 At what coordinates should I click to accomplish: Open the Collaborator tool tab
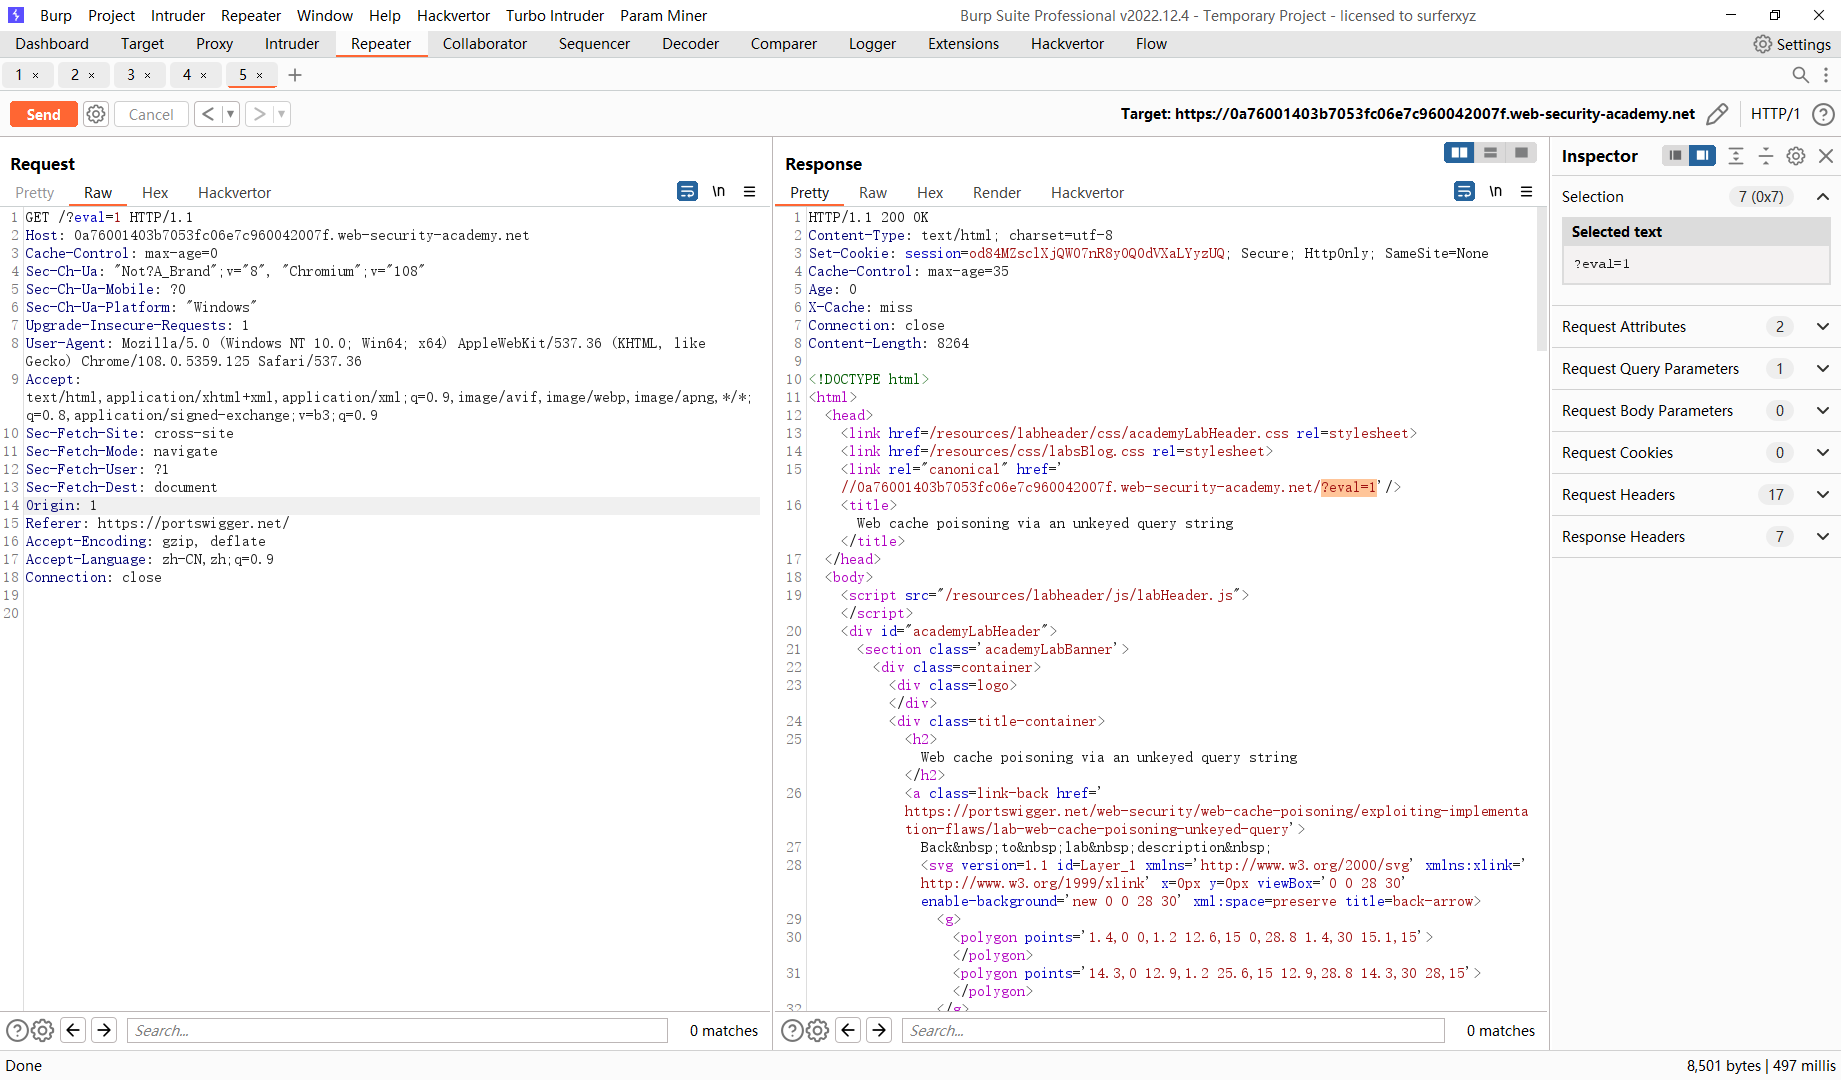click(x=485, y=44)
